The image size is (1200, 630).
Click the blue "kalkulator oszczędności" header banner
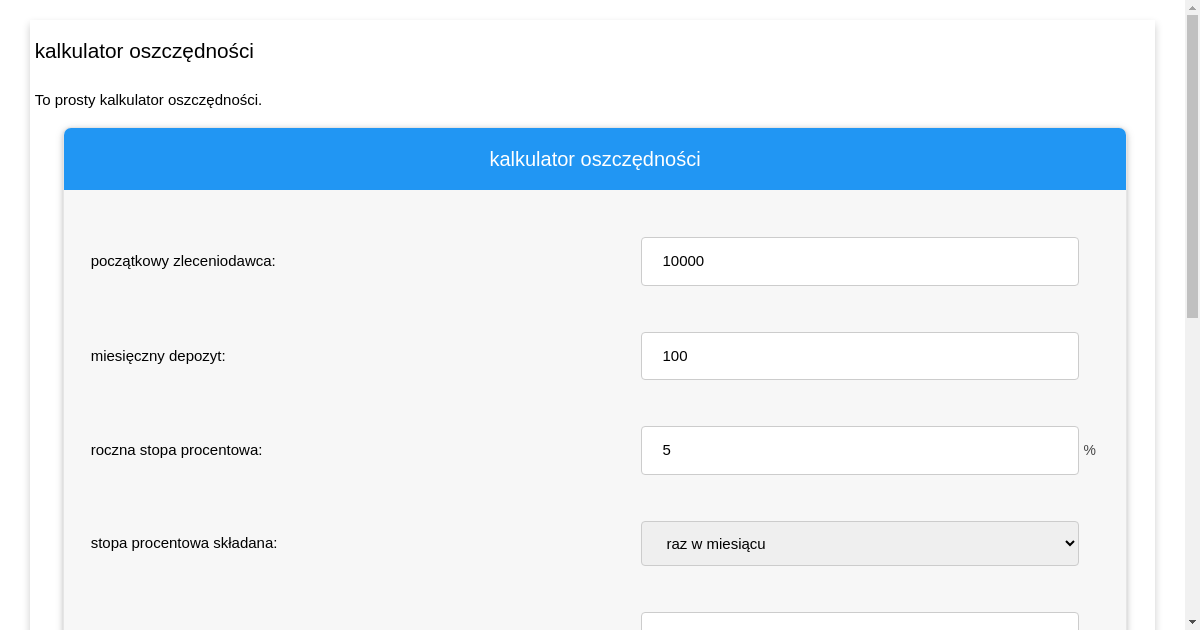(595, 159)
